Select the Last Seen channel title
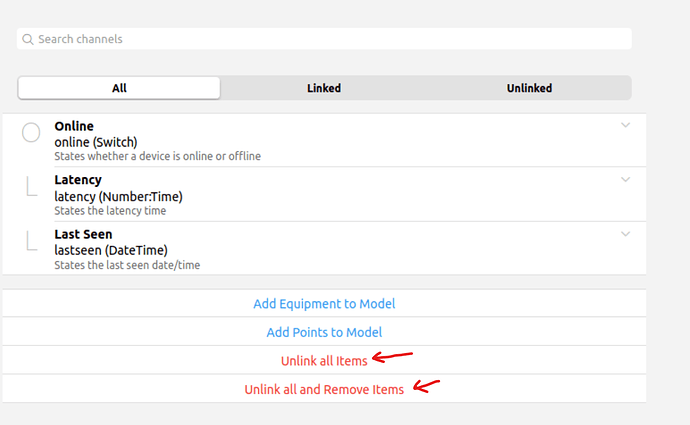Screen dimensions: 690x425 tap(83, 234)
